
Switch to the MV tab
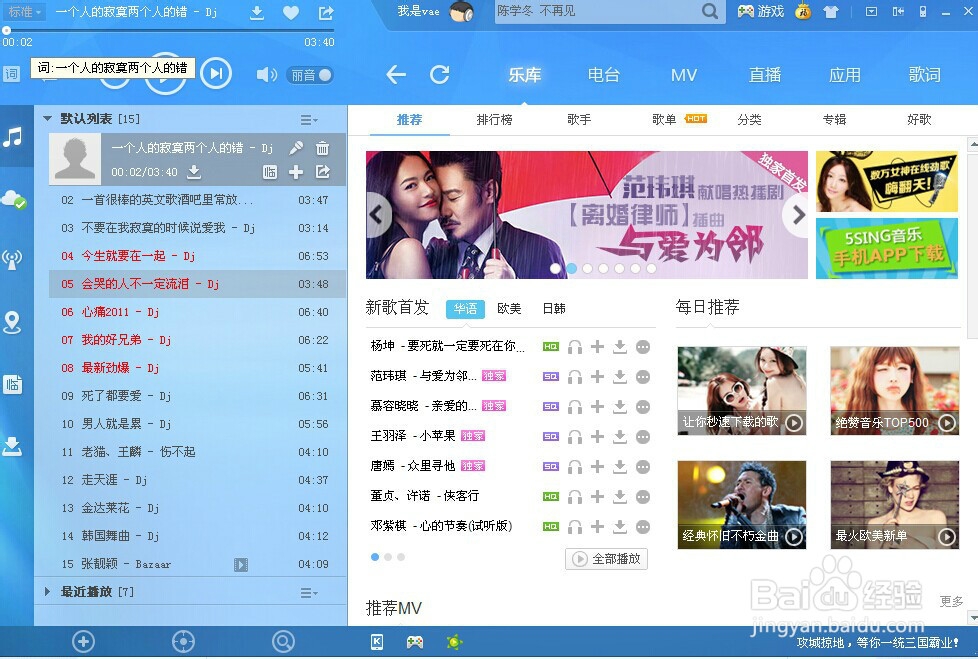(x=684, y=75)
